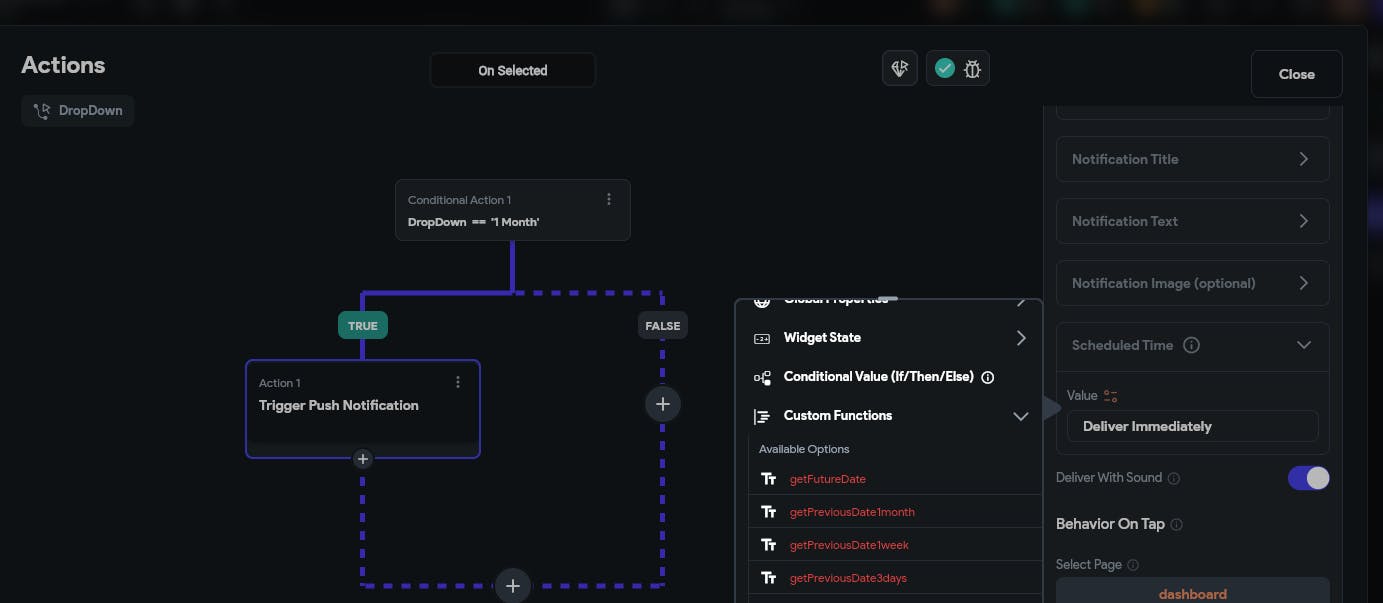Select getFutureDate custom function
1383x603 pixels.
tap(827, 479)
